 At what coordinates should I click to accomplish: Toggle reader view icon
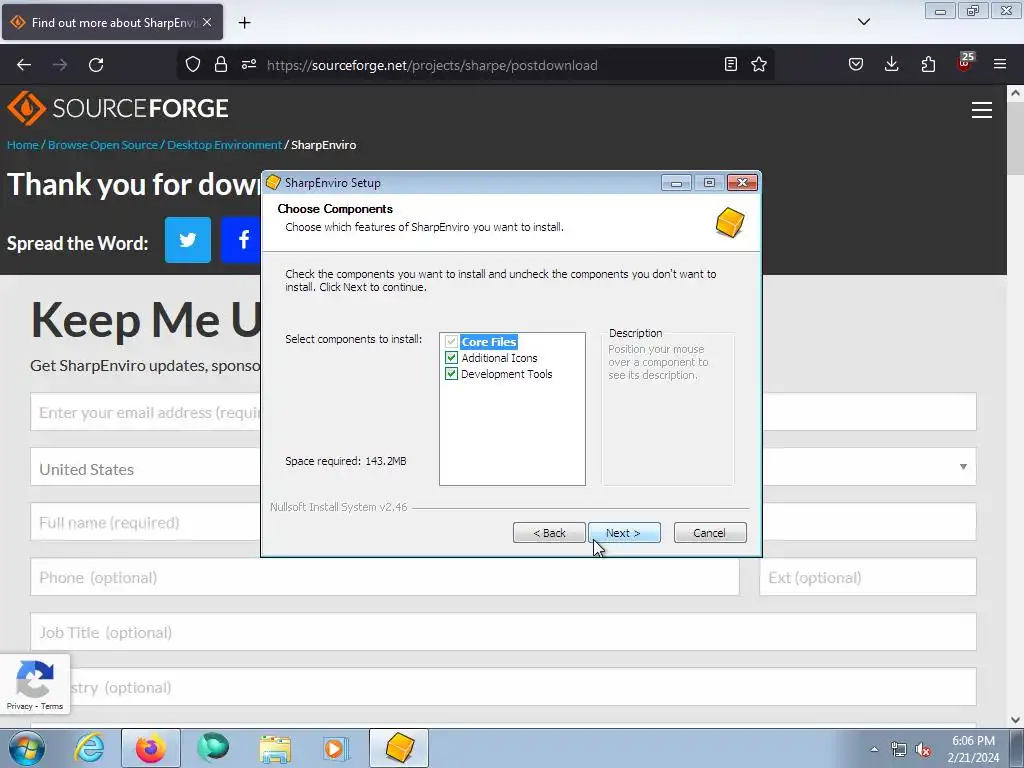731,64
